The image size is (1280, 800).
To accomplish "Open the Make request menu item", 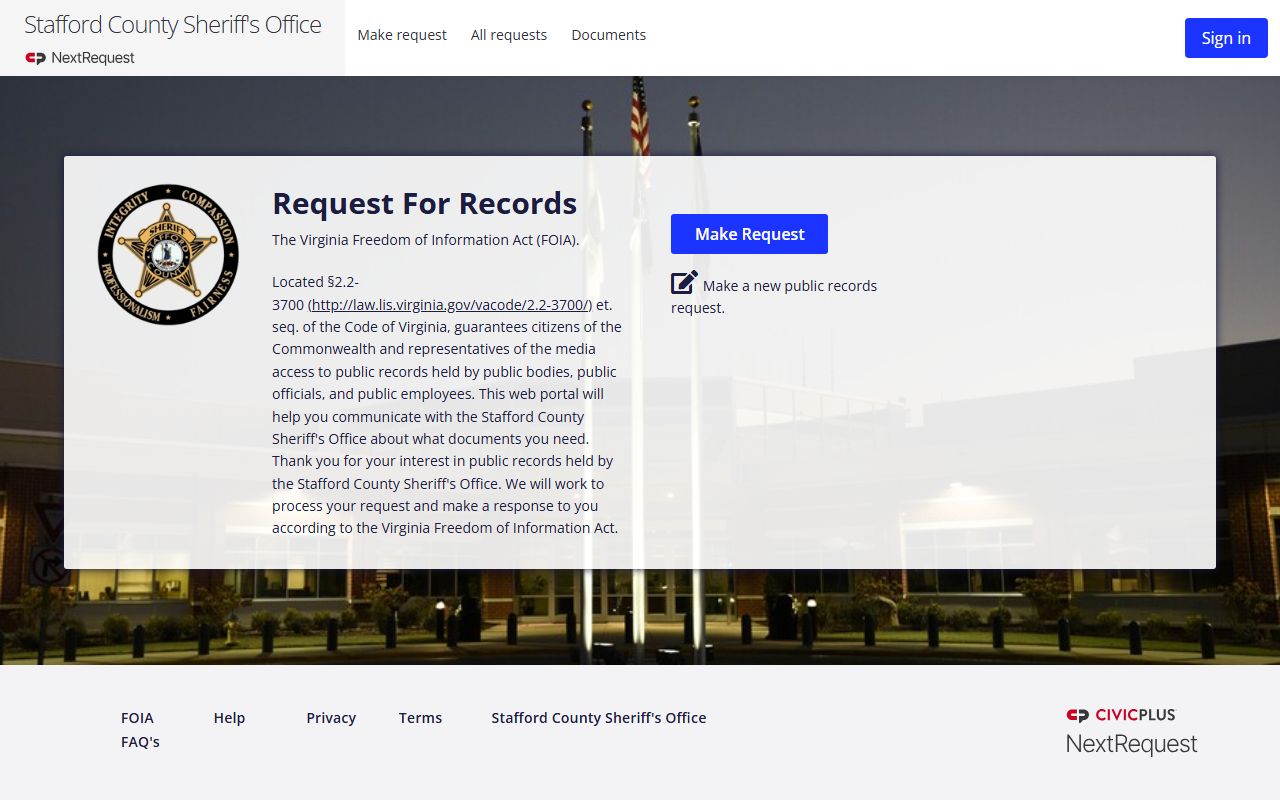I will click(x=402, y=35).
